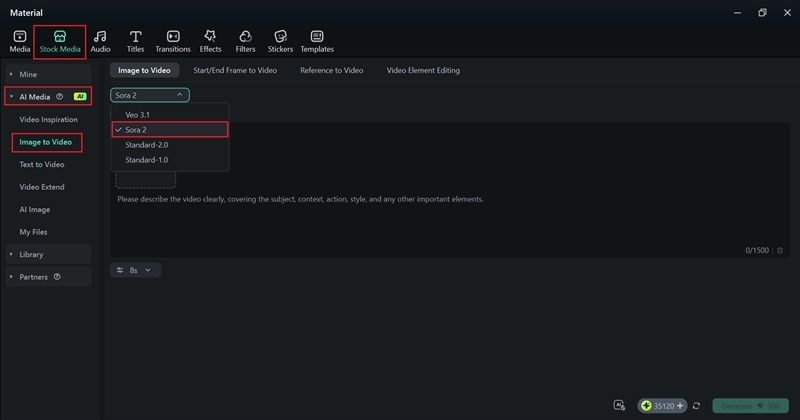Open AI Image in sidebar
Viewport: 800px width, 420px height.
tap(35, 209)
